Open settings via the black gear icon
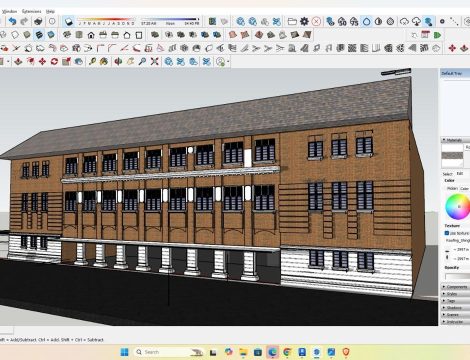Image resolution: width=470 pixels, height=360 pixels. (x=304, y=22)
